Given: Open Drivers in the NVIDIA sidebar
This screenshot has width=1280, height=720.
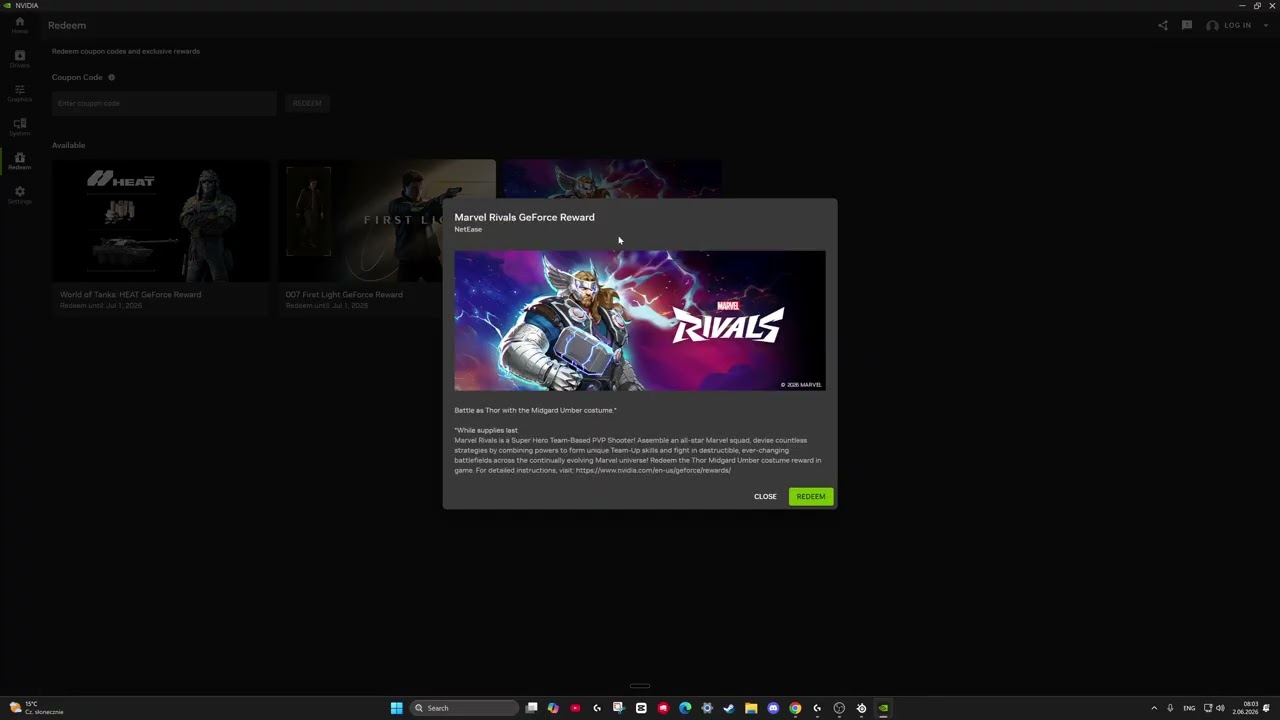Looking at the screenshot, I should point(19,59).
